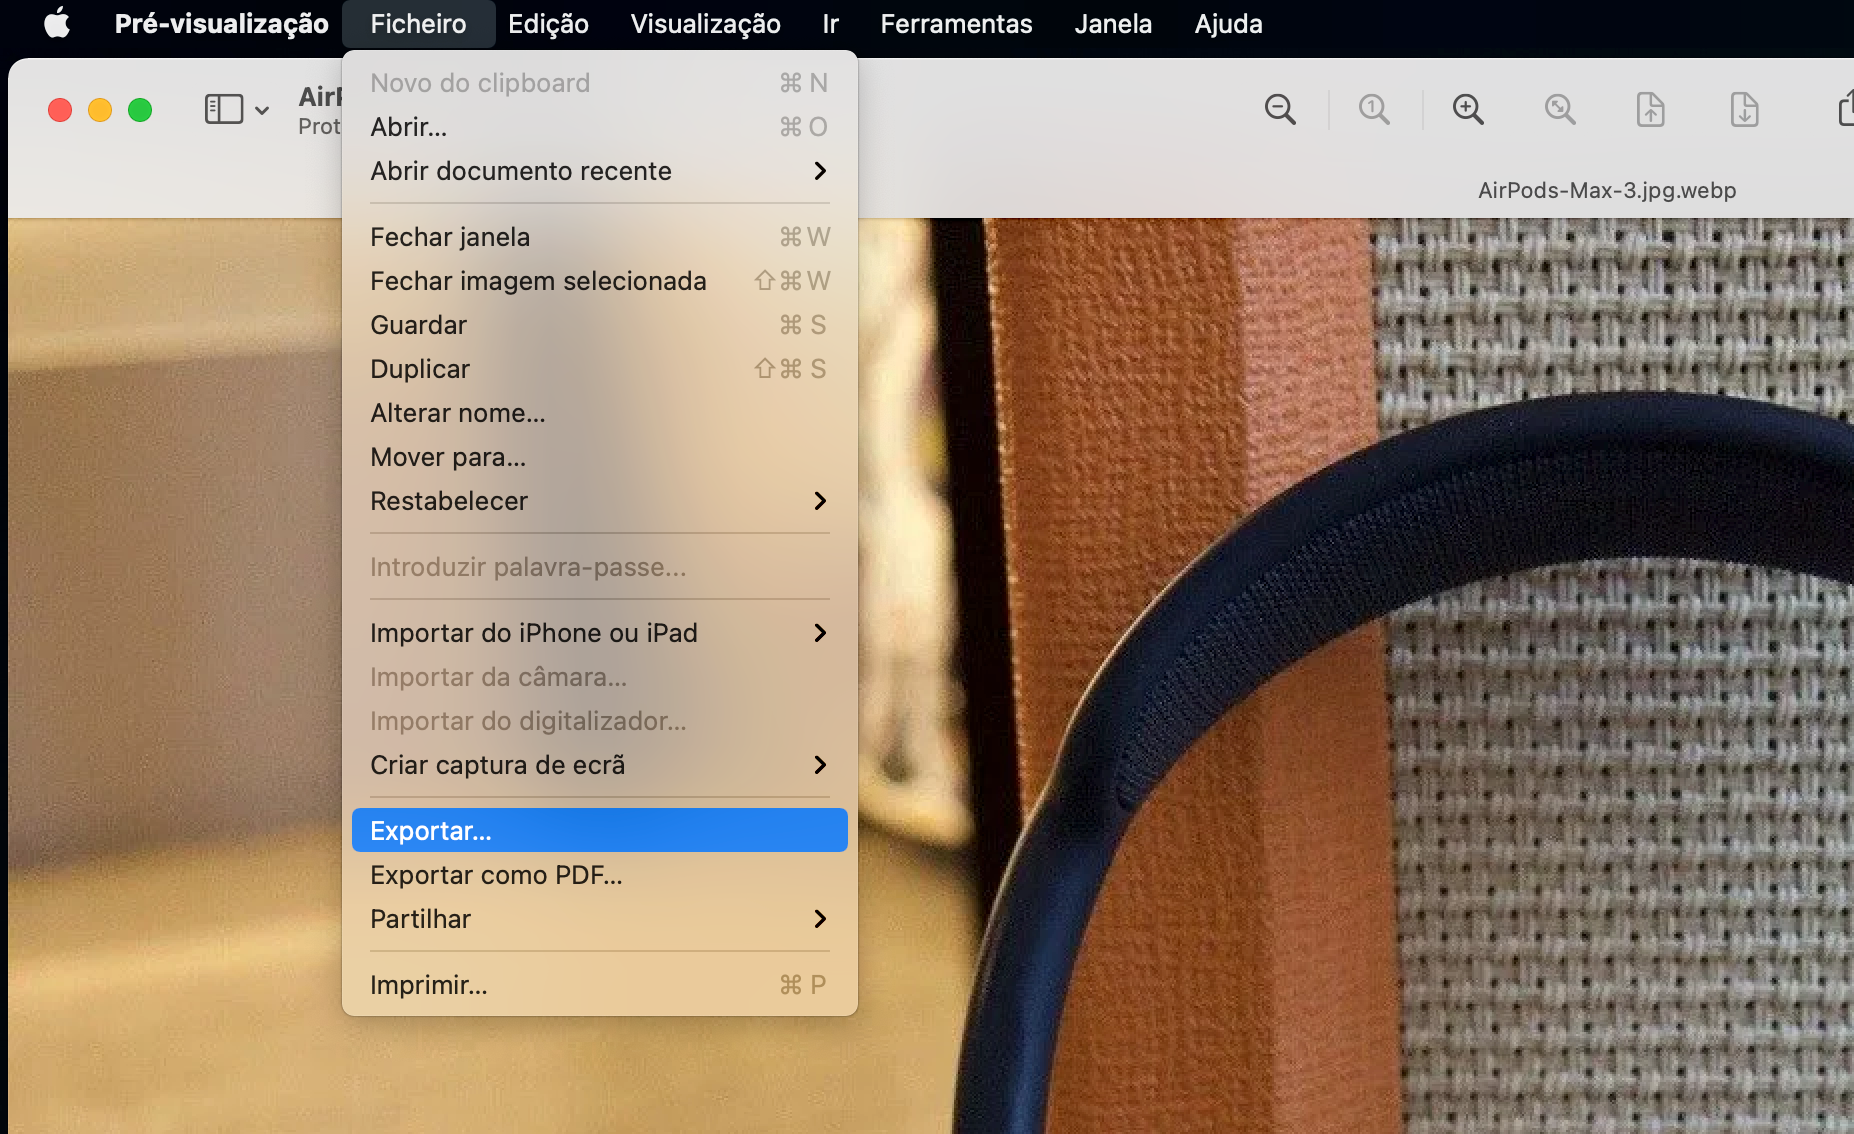This screenshot has width=1854, height=1134.
Task: Open the Apple menu
Action: (x=57, y=23)
